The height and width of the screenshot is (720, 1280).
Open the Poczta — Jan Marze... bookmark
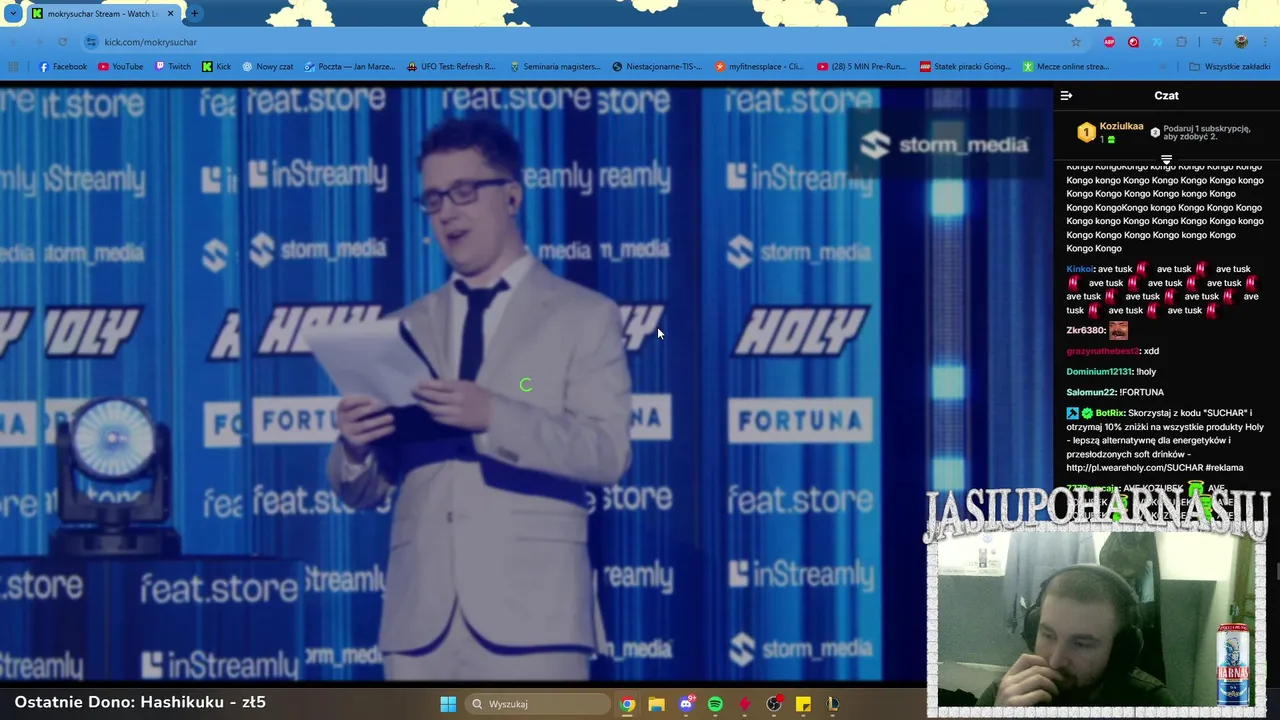[x=349, y=67]
